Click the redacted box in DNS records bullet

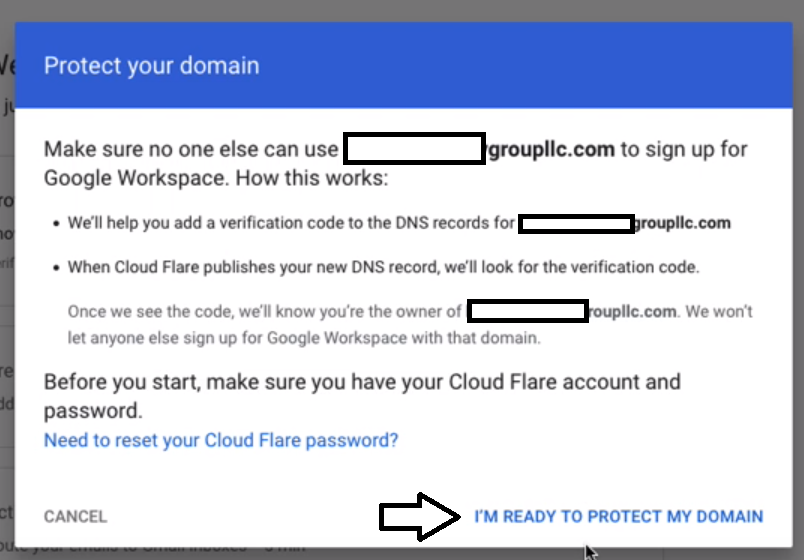pyautogui.click(x=576, y=224)
